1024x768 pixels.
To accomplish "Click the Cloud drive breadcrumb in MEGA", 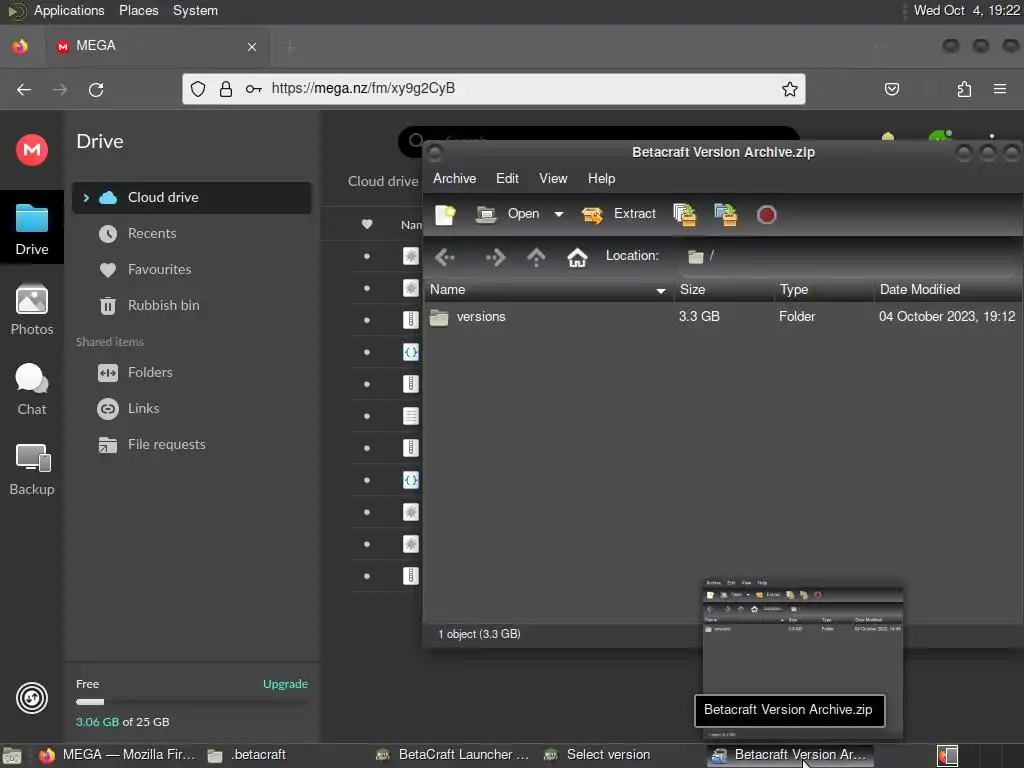I will tap(383, 182).
